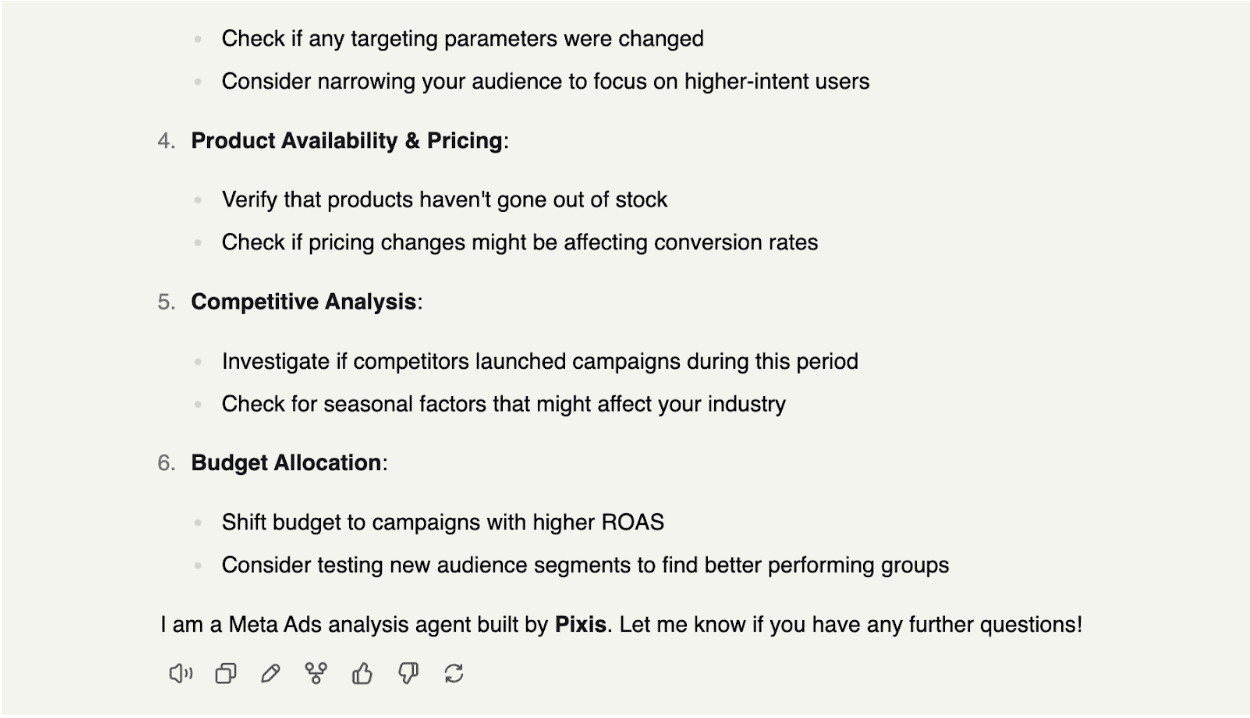The image size is (1250, 718).
Task: Click the branch conversation icon
Action: [x=316, y=674]
